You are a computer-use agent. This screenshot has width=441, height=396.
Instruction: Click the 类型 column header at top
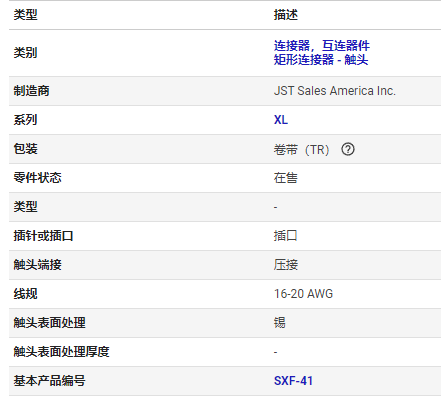click(25, 15)
